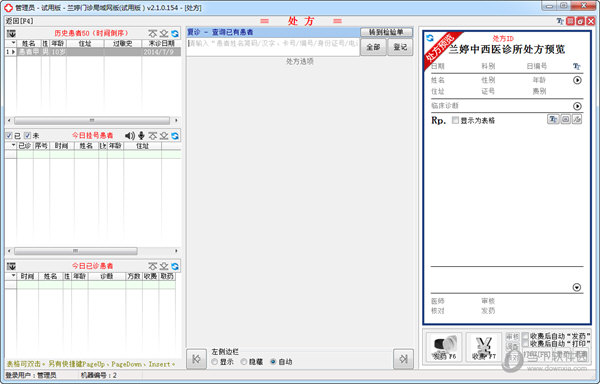This screenshot has height=384, width=600.
Task: Toggle the 已 checkbox
Action: (9, 135)
